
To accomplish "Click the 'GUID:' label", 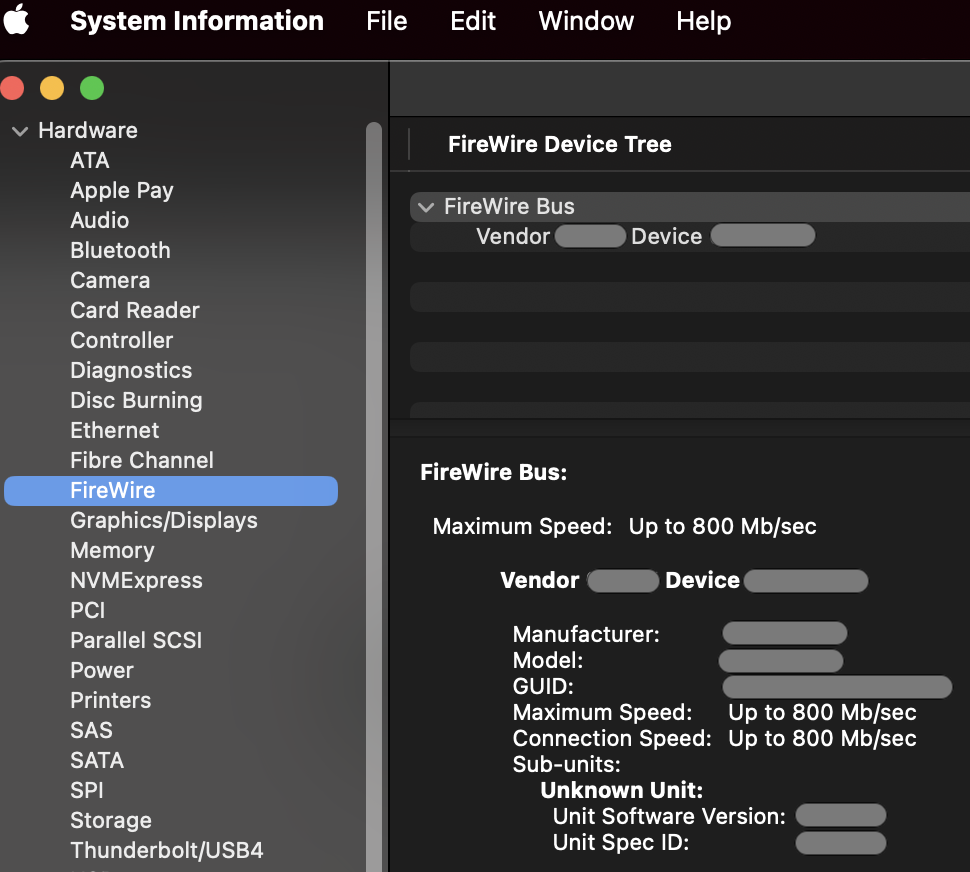I will (543, 686).
